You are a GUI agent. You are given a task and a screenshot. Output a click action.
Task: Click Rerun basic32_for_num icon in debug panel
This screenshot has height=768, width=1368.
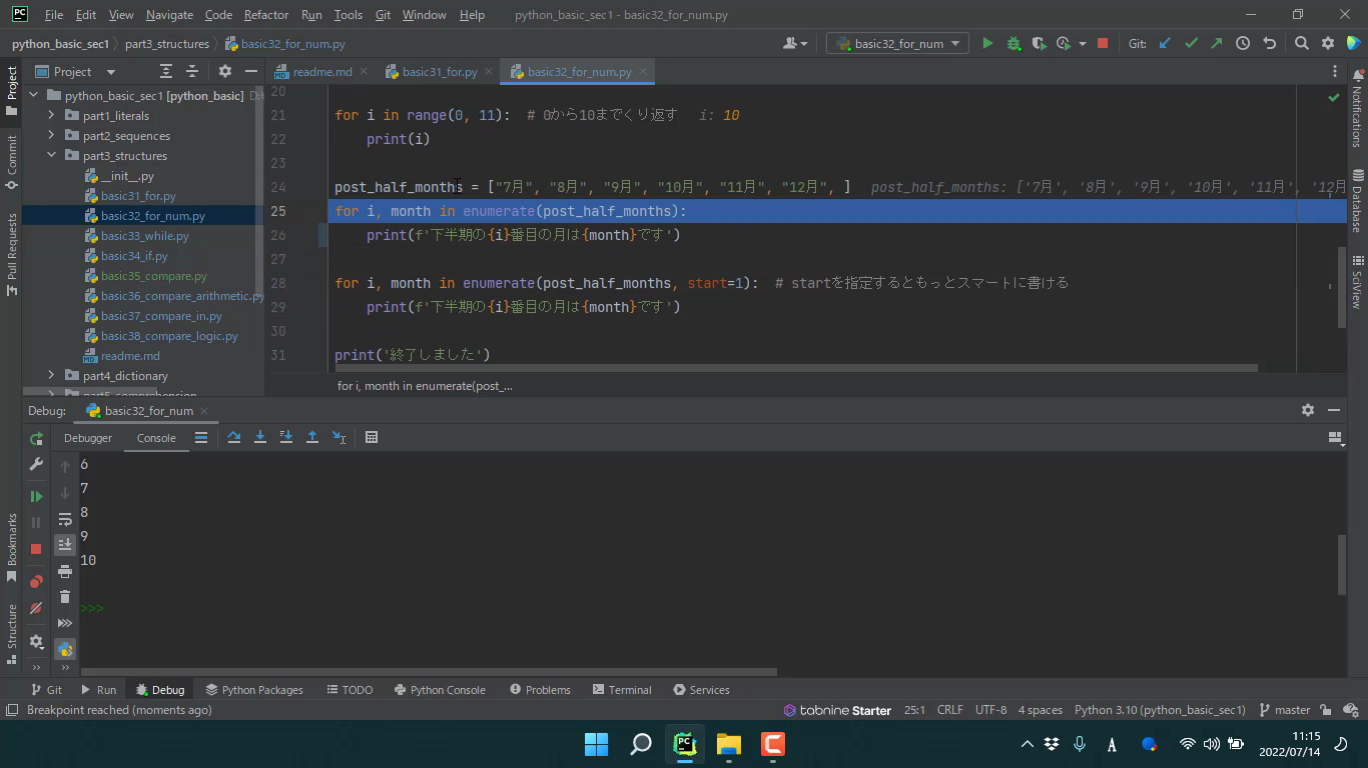point(36,439)
